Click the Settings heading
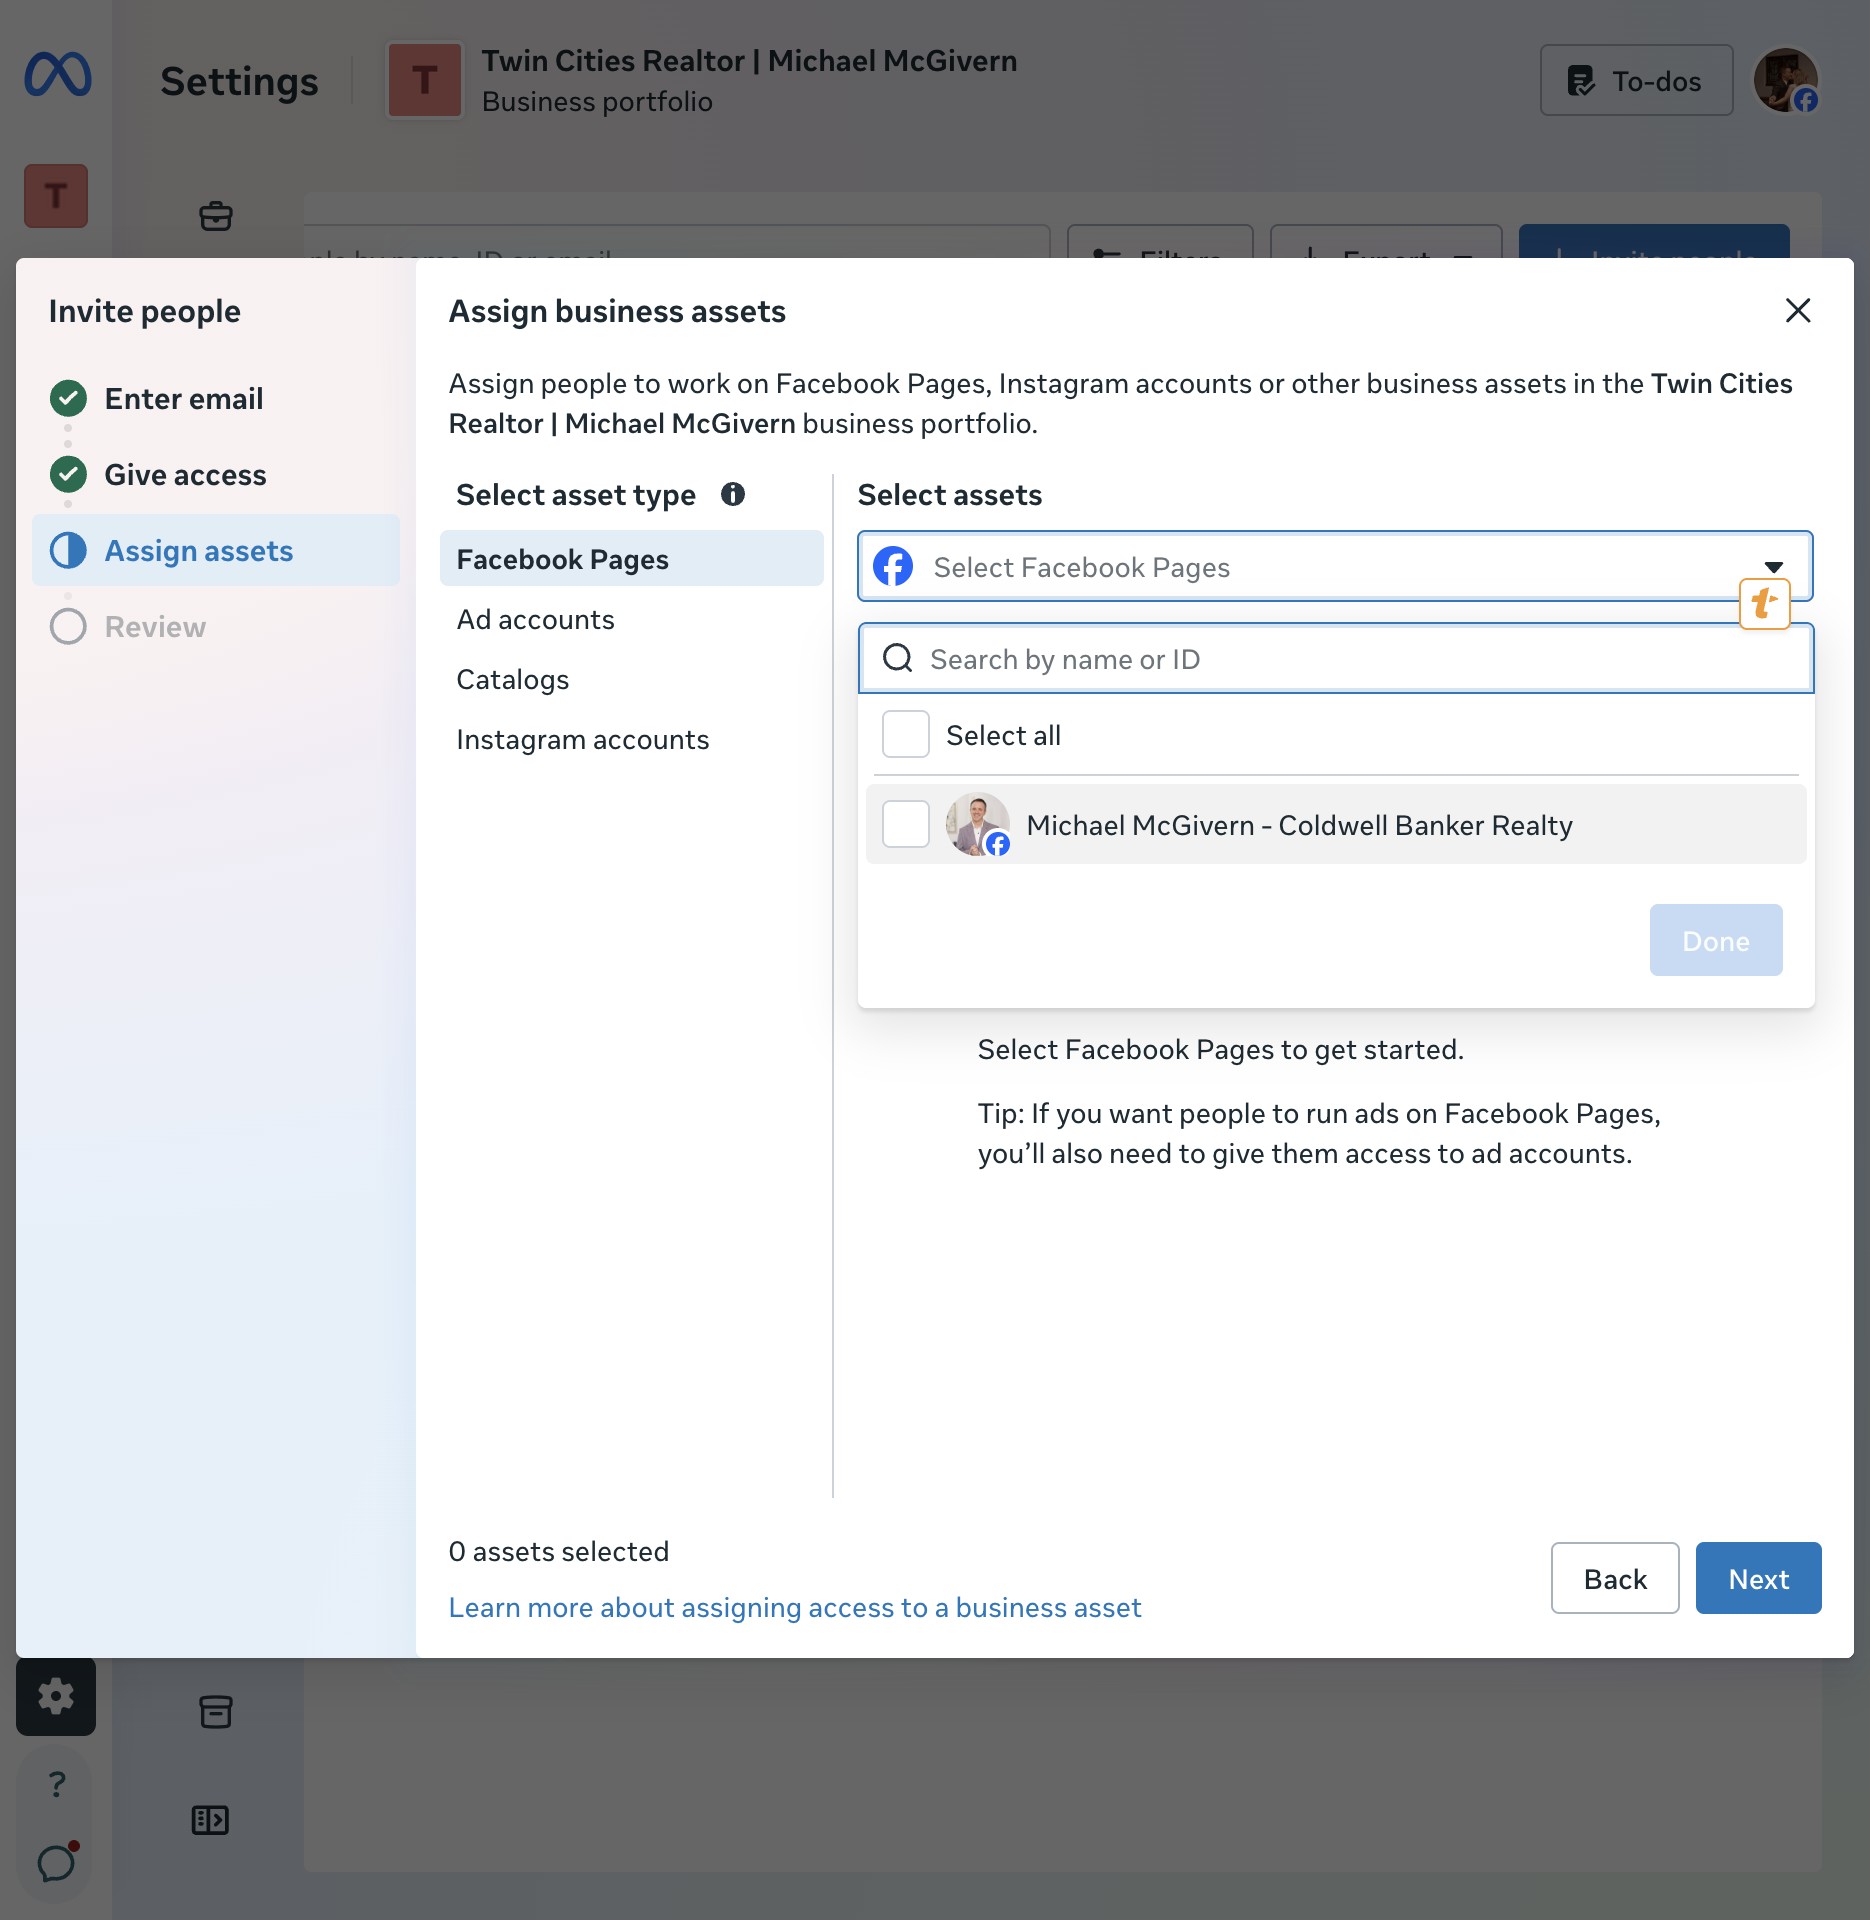 (x=239, y=81)
